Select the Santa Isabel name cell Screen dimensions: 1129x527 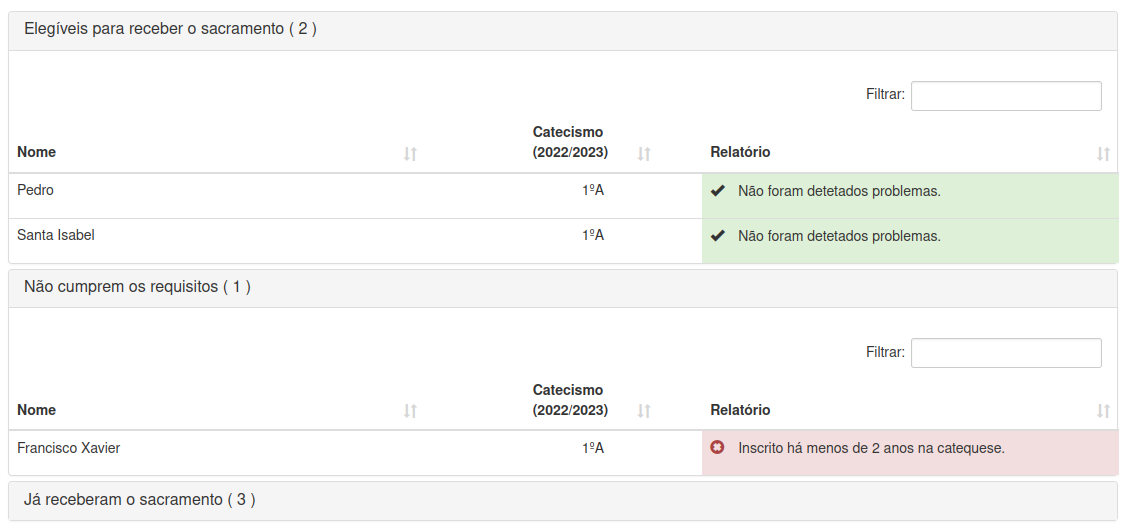coord(56,236)
